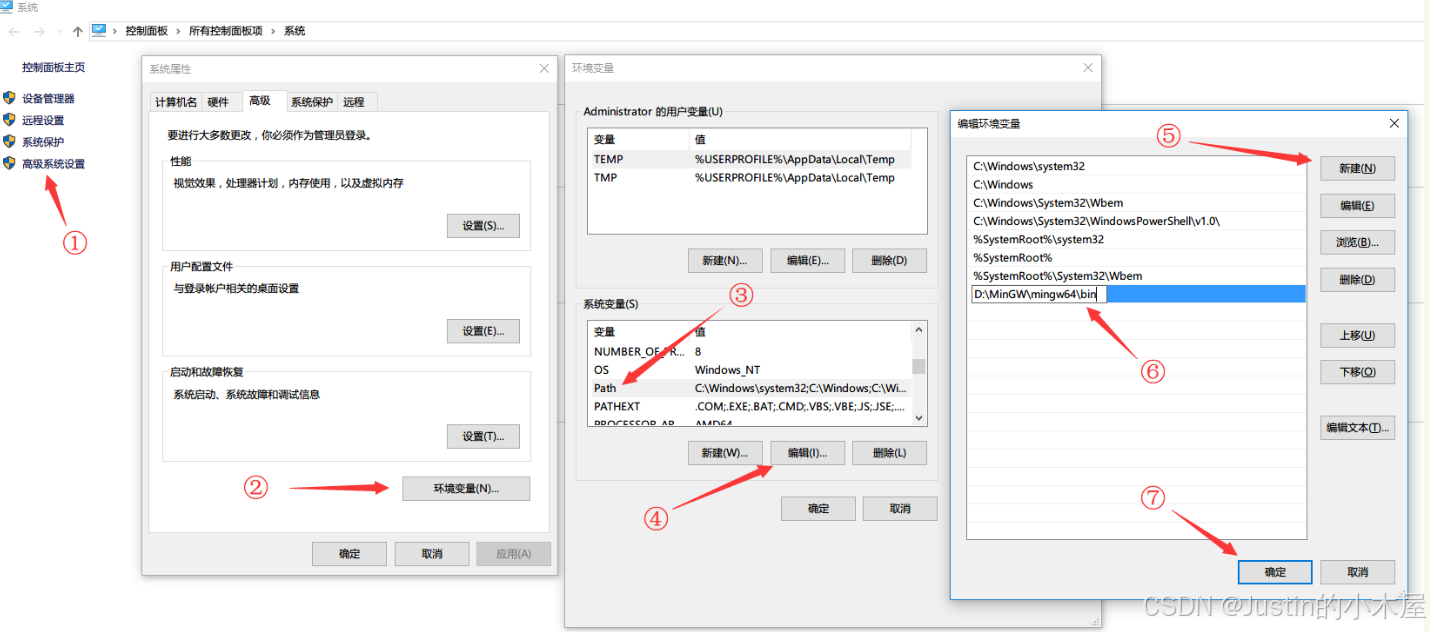Select PATHEXT system variable row
The height and width of the screenshot is (632, 1430).
coord(749,406)
